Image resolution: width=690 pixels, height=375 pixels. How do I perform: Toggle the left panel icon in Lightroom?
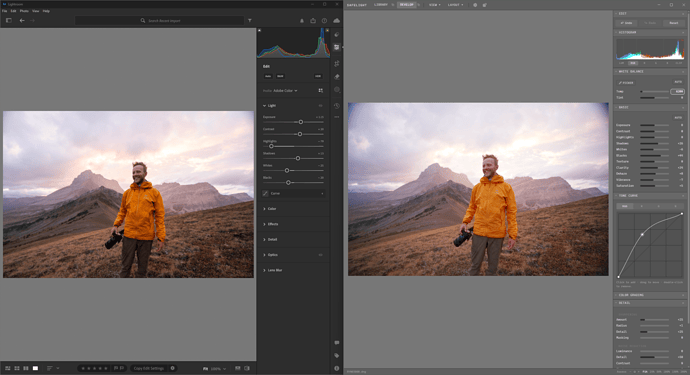tap(8, 20)
